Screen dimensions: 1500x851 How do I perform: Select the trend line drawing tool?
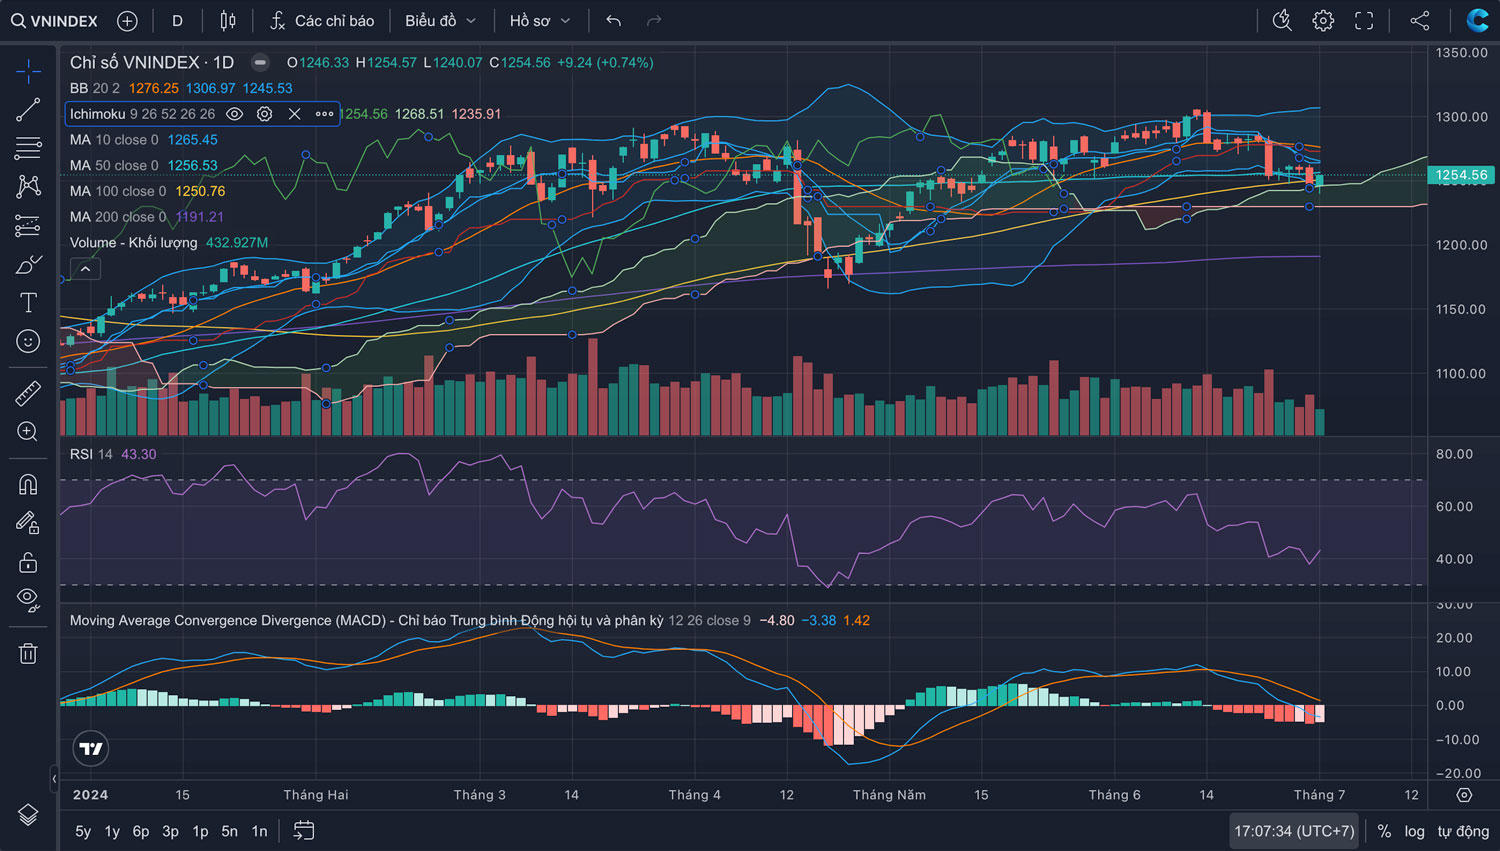point(28,110)
